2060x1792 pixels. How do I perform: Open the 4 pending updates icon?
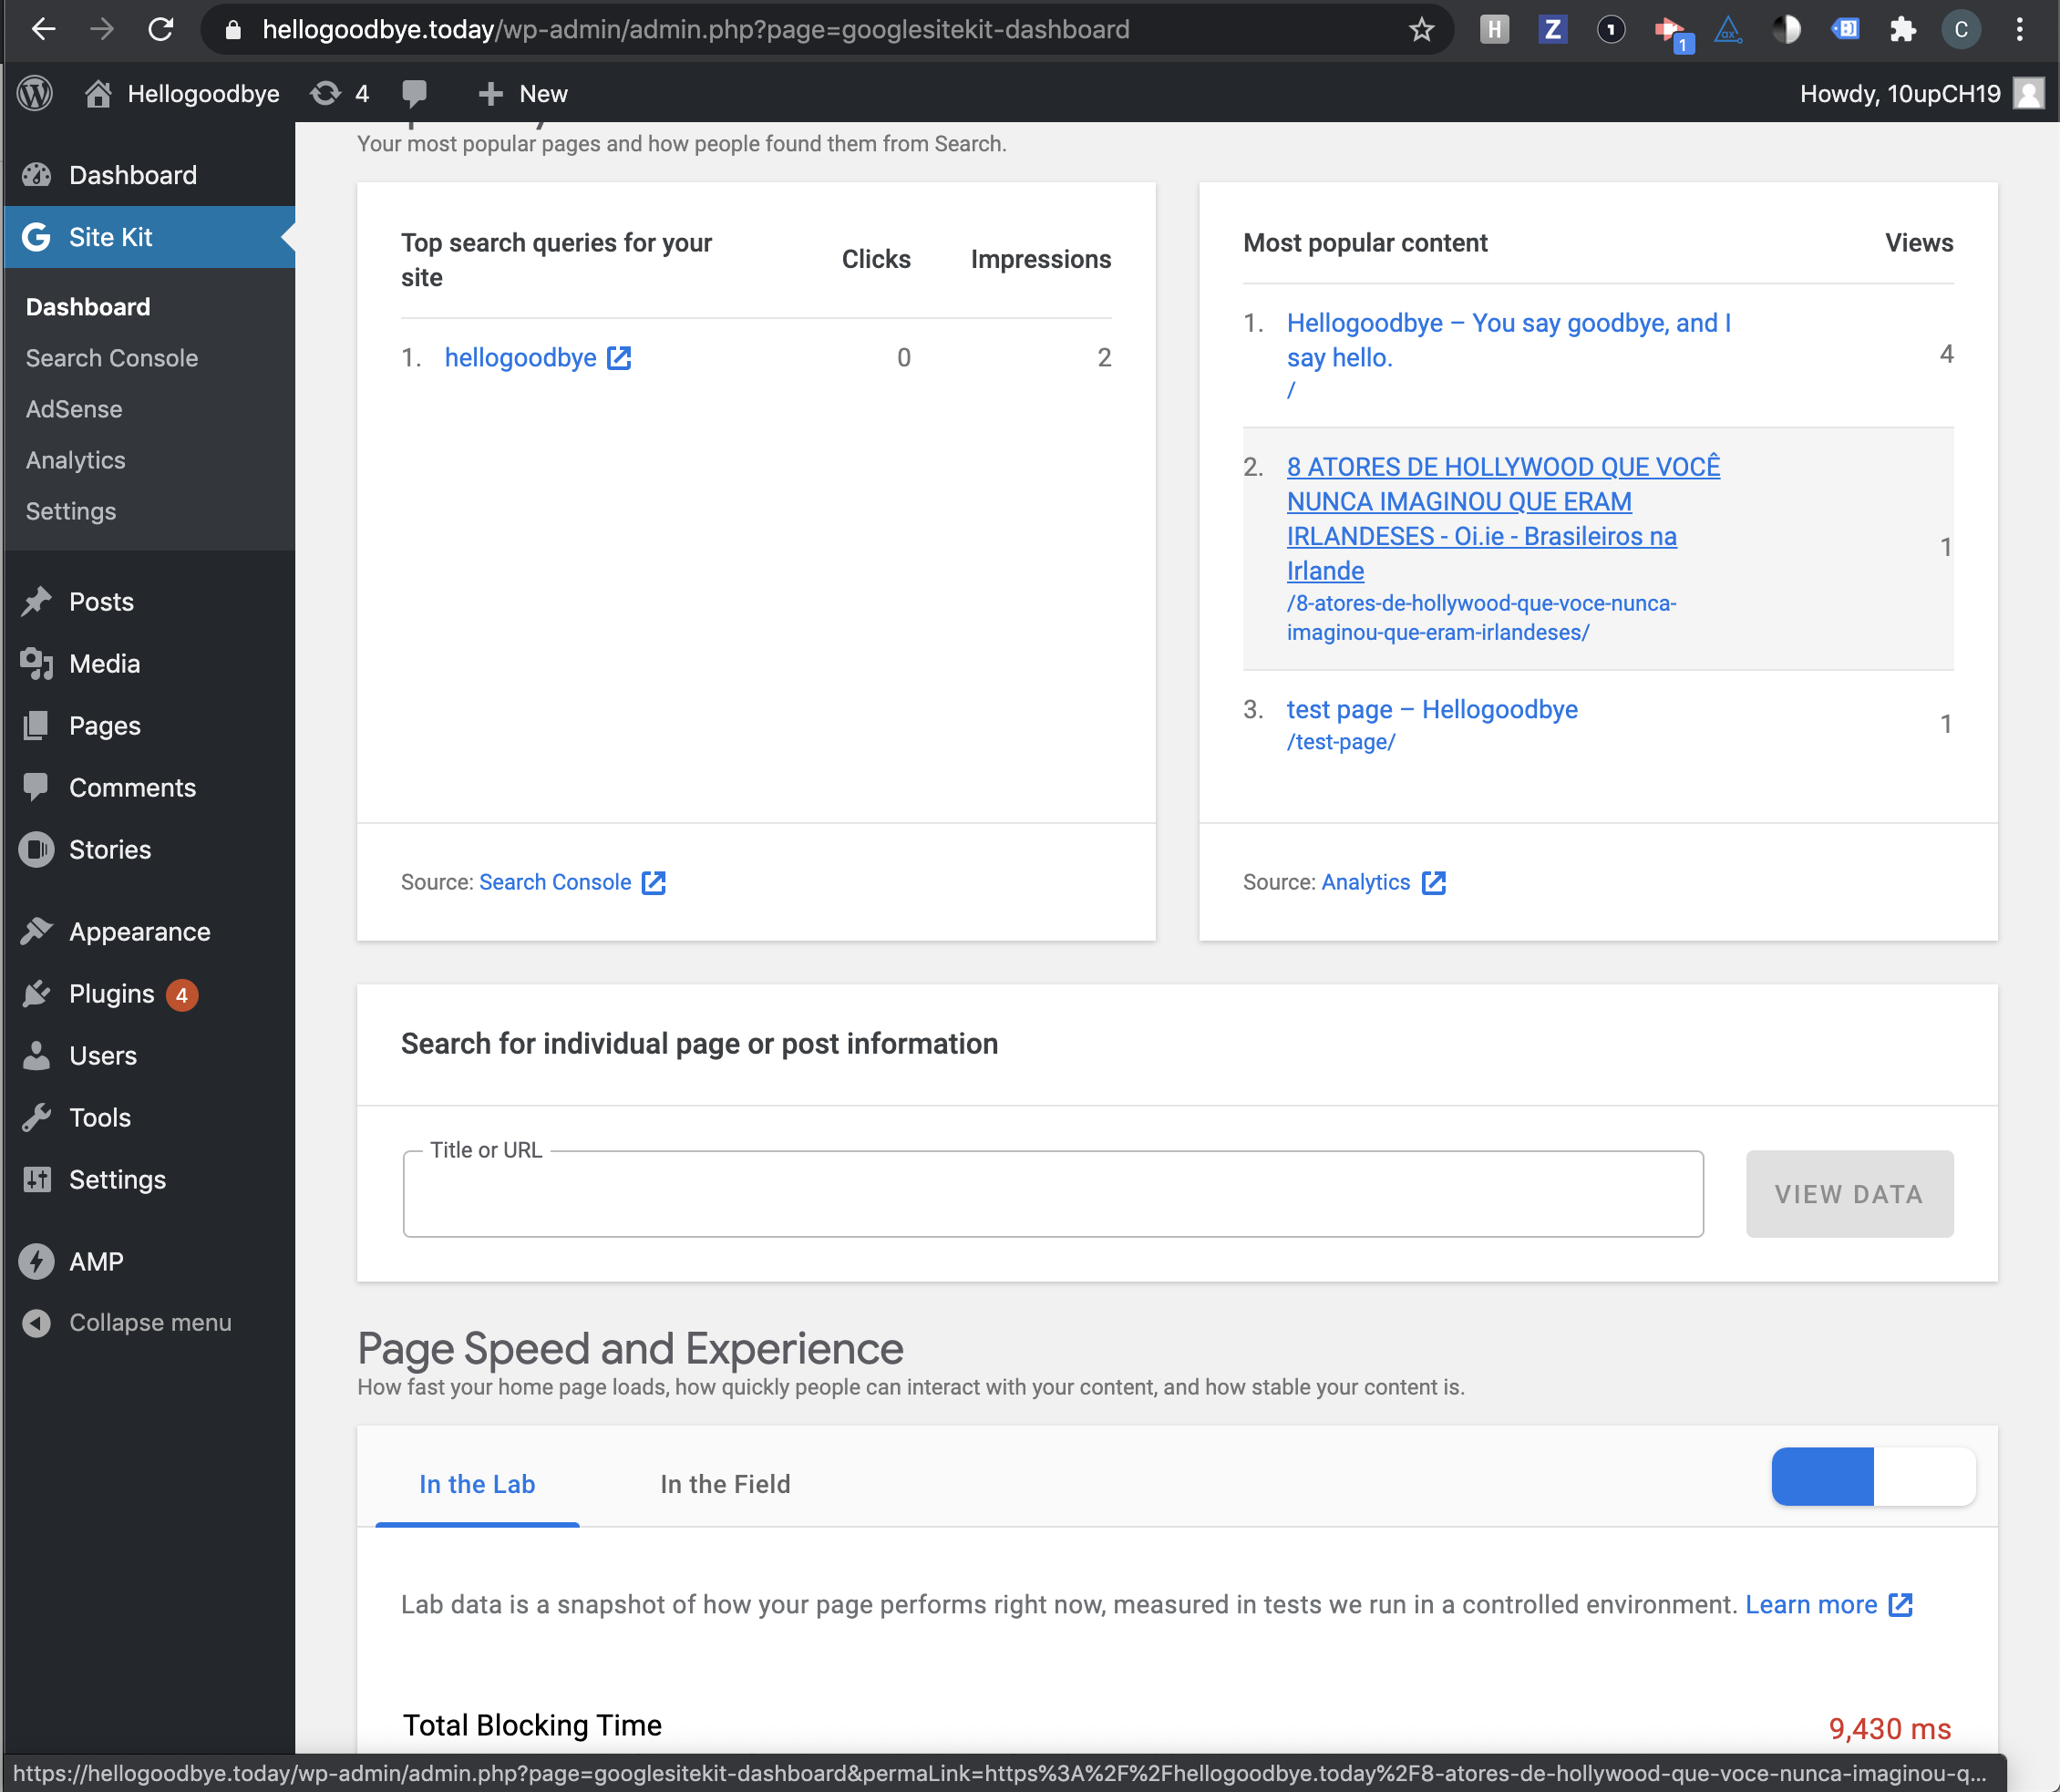[x=340, y=94]
